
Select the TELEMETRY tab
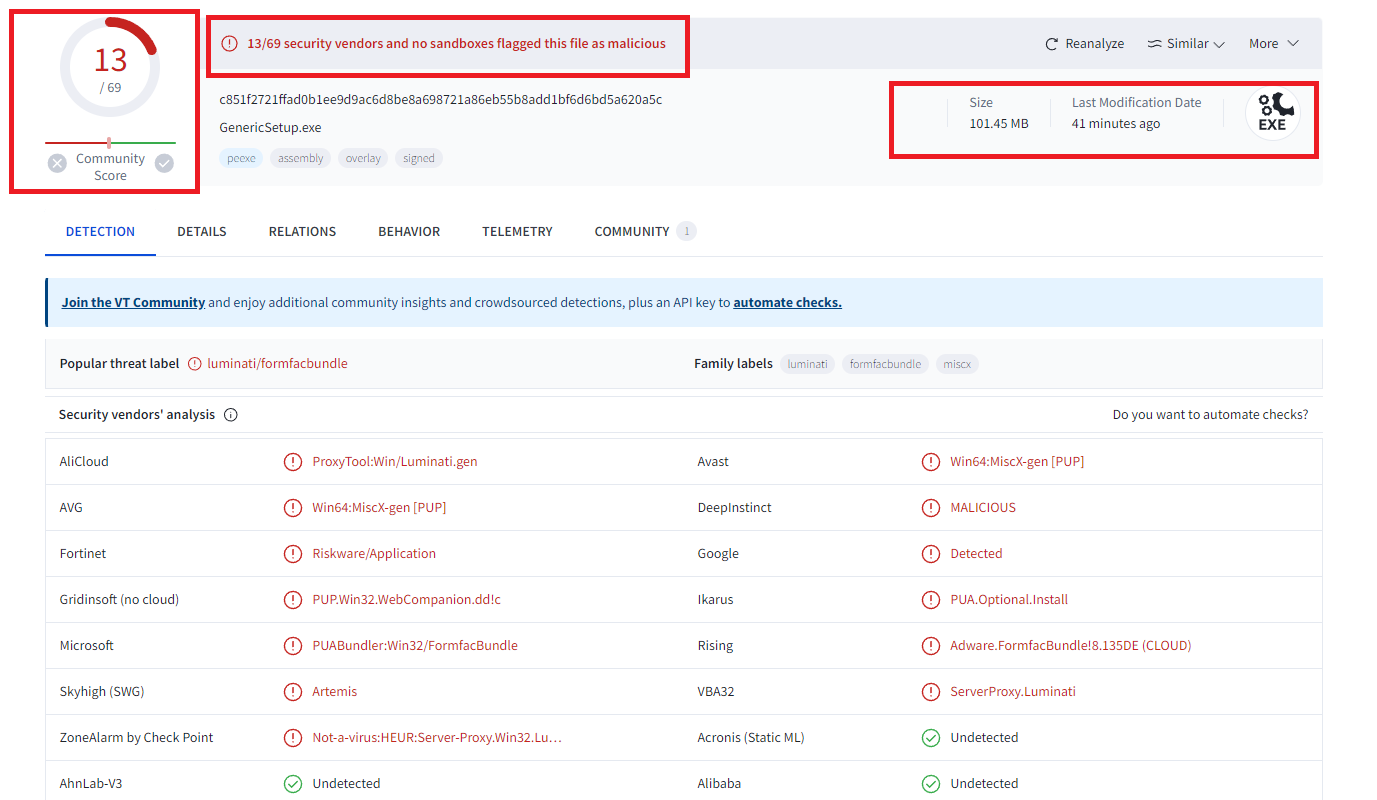tap(517, 232)
